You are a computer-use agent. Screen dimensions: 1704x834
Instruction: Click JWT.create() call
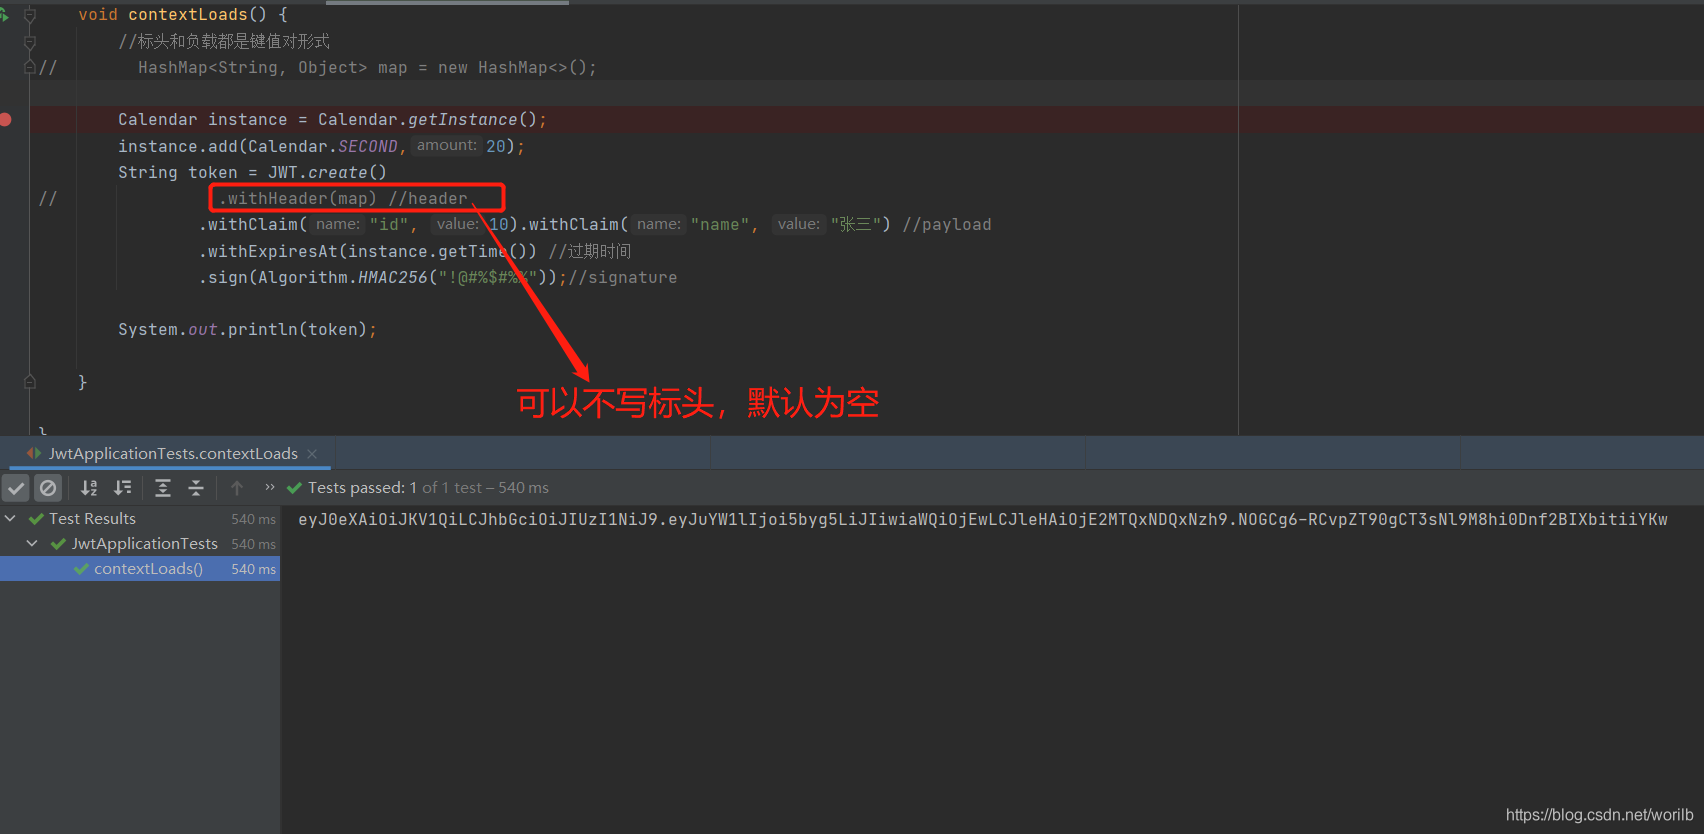pos(327,173)
